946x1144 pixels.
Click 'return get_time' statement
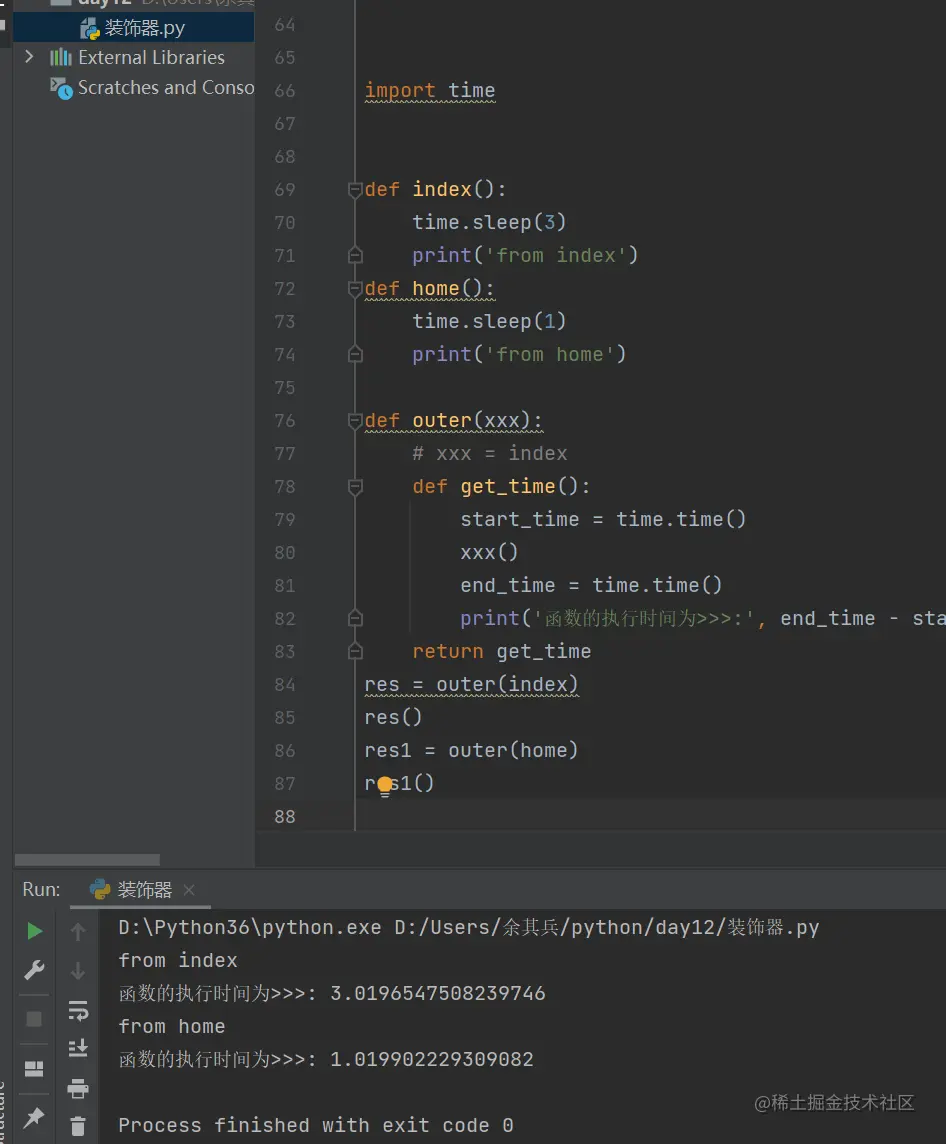coord(501,652)
